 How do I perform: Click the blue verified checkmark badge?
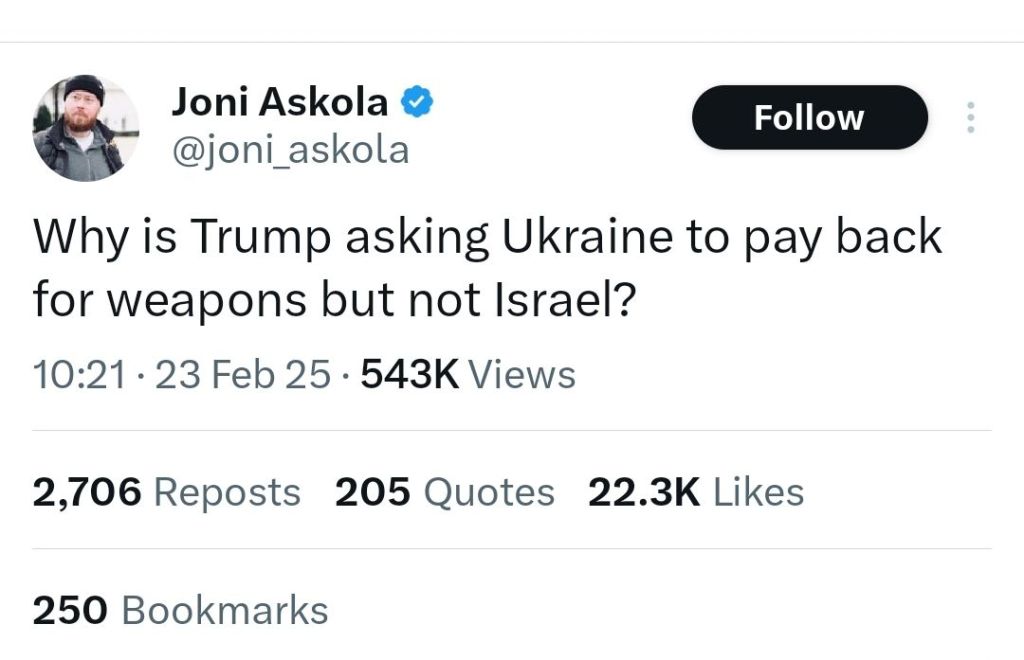(x=418, y=102)
